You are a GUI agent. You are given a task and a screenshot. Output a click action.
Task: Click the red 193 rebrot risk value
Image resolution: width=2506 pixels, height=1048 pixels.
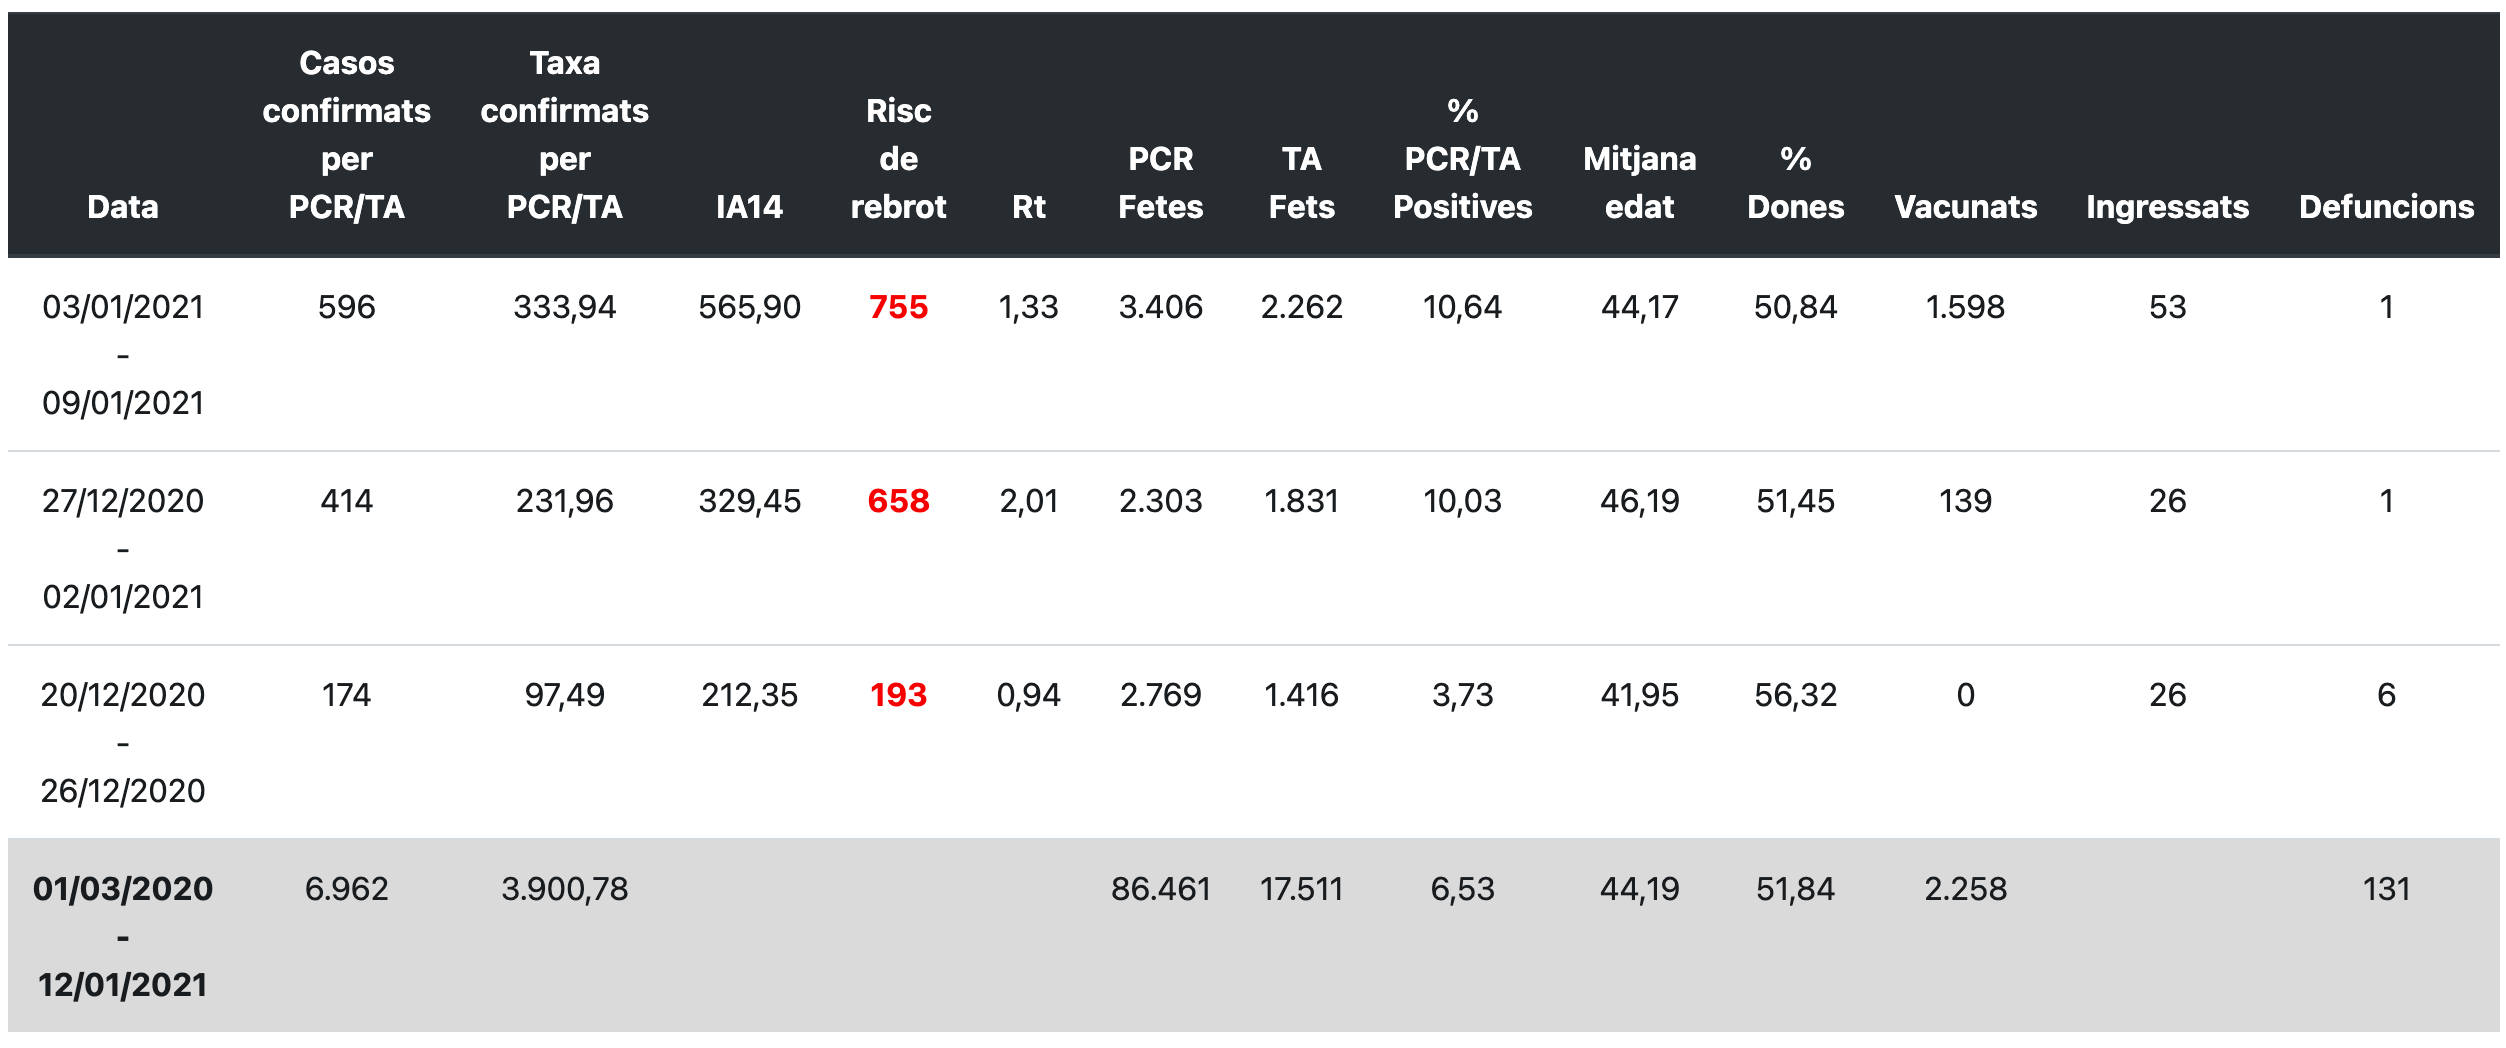tap(898, 695)
